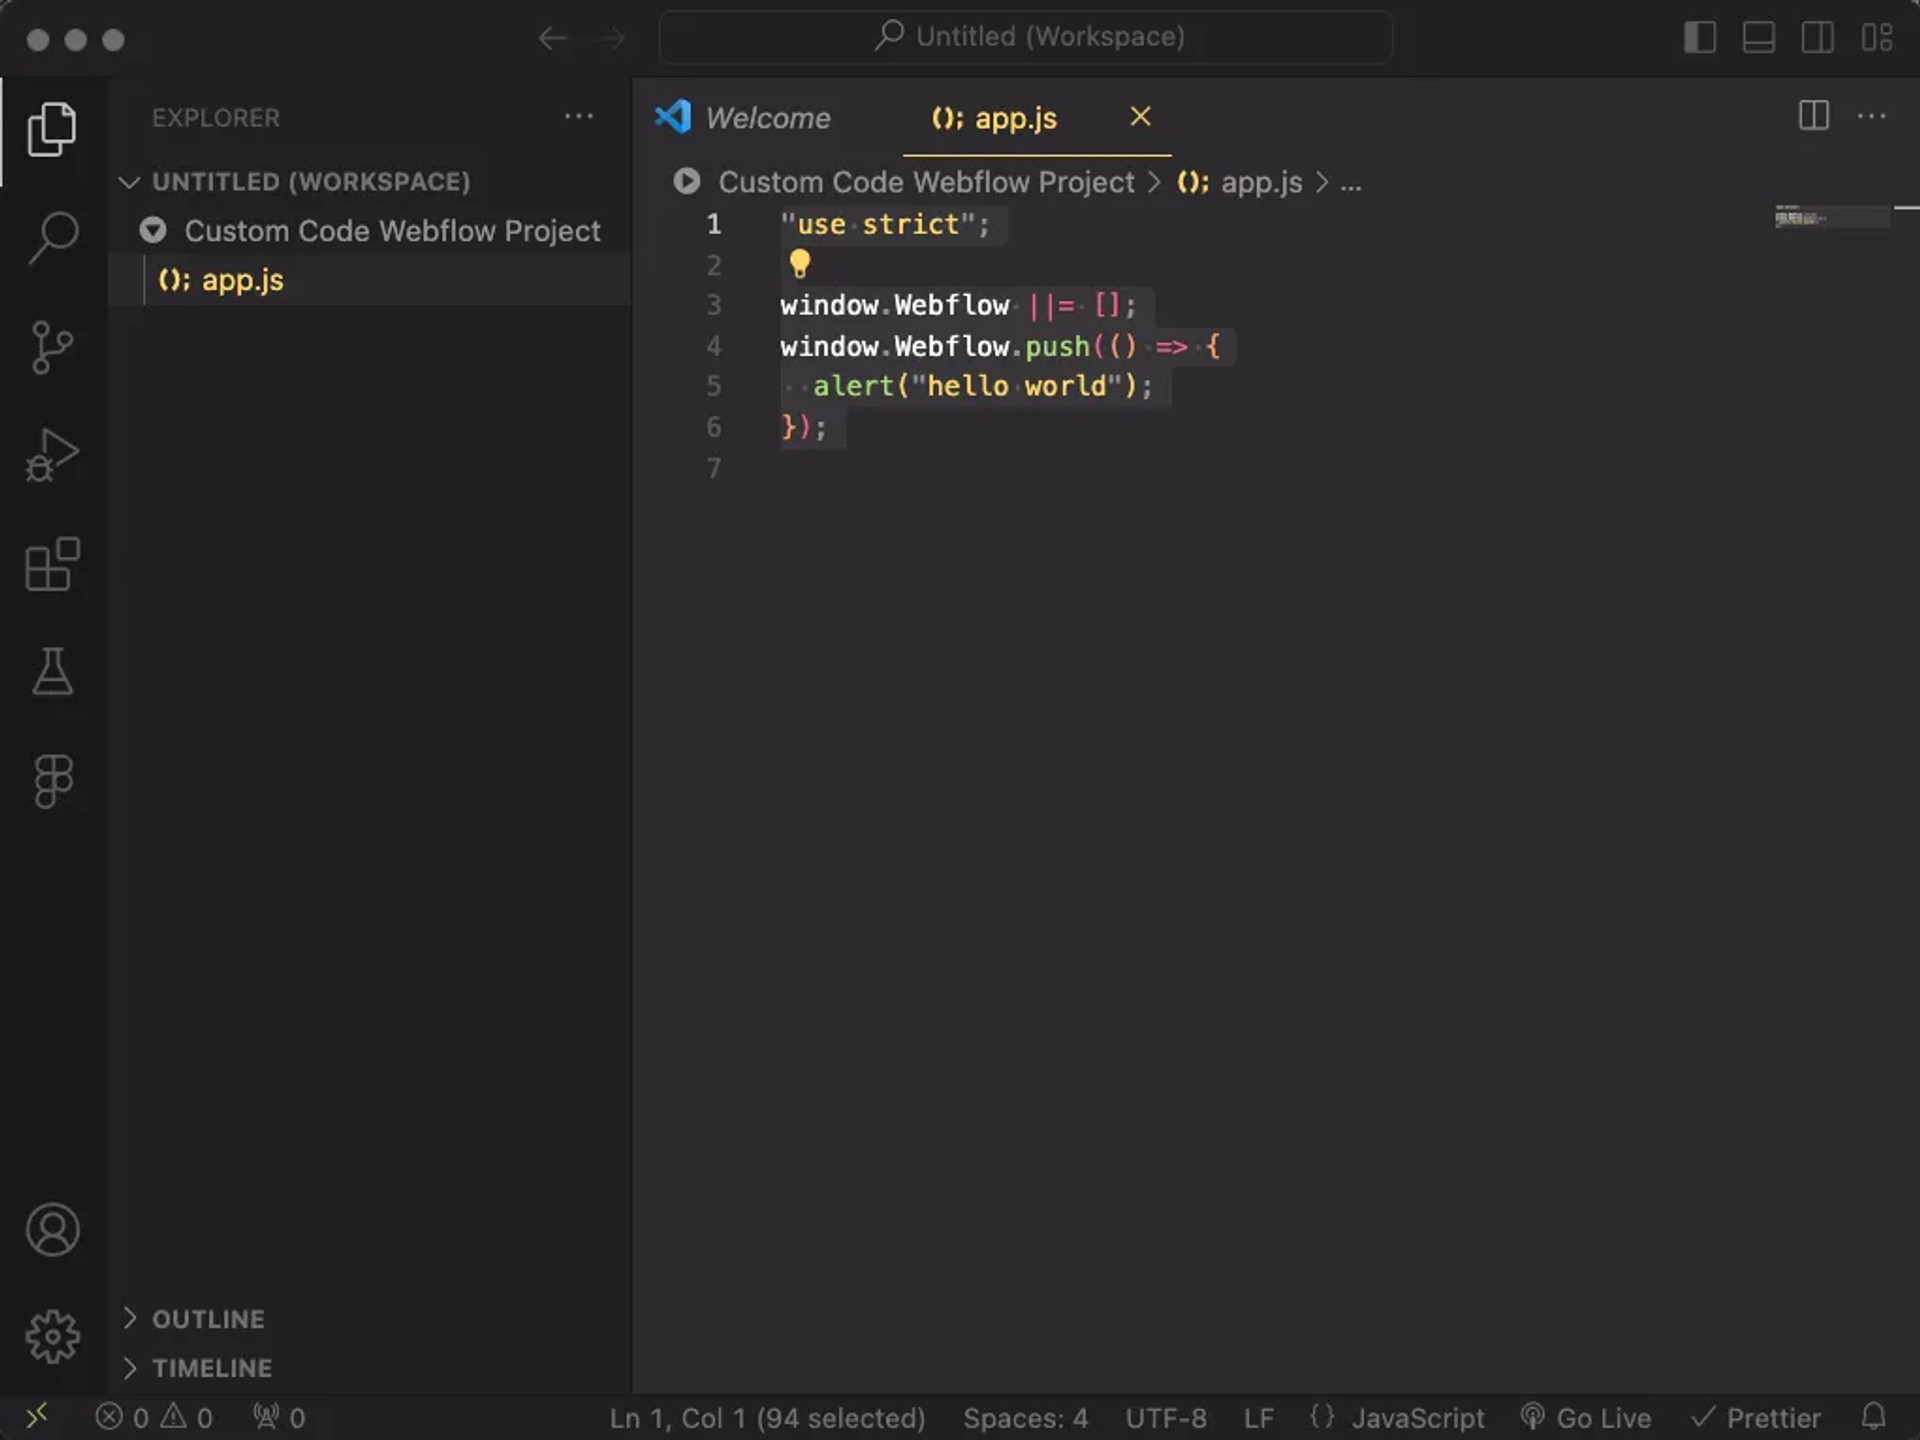1920x1440 pixels.
Task: Toggle the bottom Panel visibility
Action: (x=1759, y=37)
